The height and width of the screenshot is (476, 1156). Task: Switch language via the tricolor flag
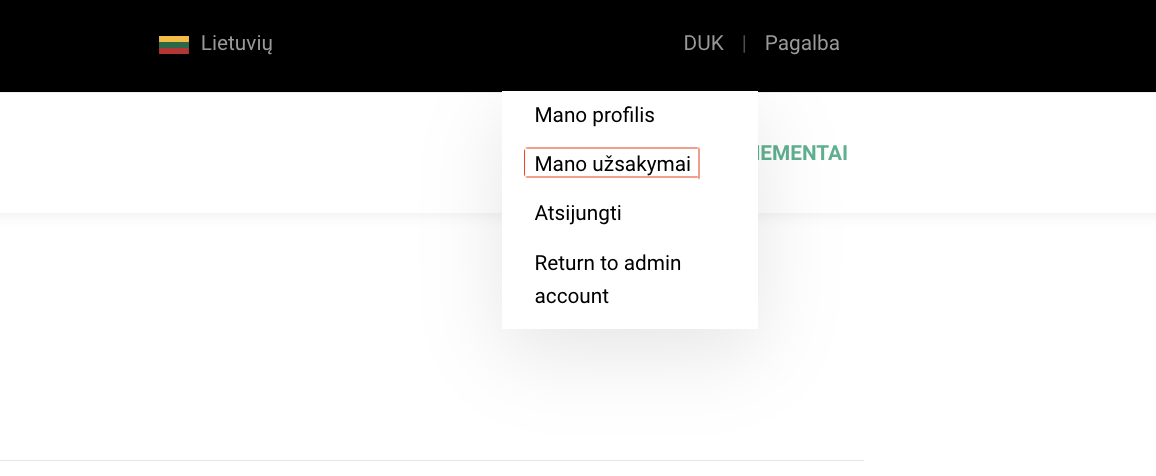[174, 45]
